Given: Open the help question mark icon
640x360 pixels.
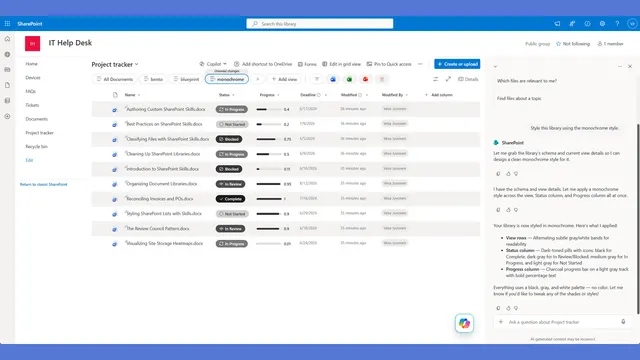Looking at the screenshot, I should point(617,24).
